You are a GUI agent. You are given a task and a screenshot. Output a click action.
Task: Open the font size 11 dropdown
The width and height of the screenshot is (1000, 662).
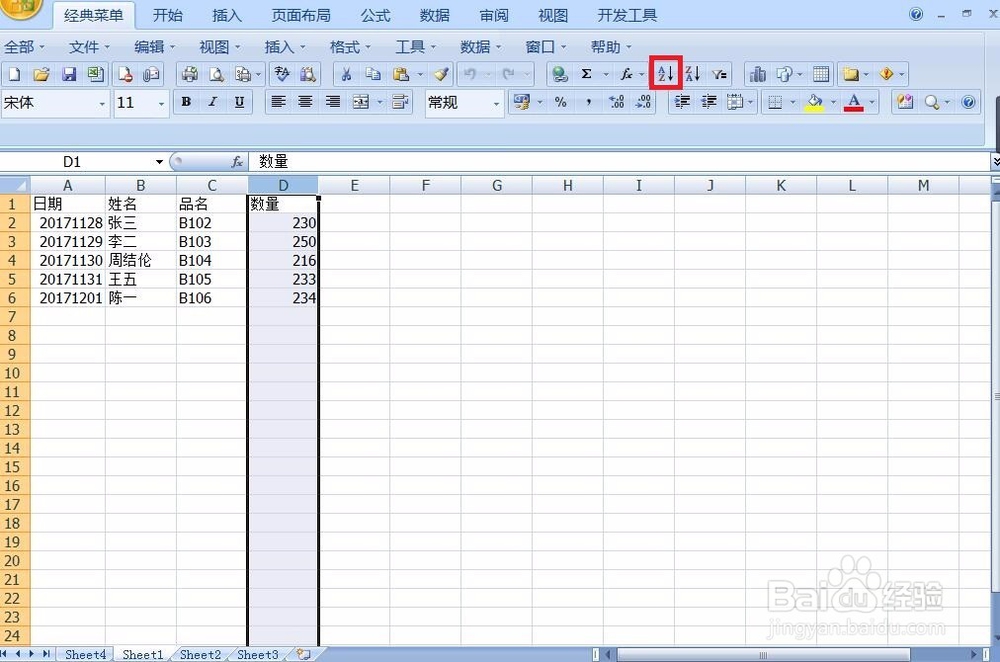click(x=161, y=103)
